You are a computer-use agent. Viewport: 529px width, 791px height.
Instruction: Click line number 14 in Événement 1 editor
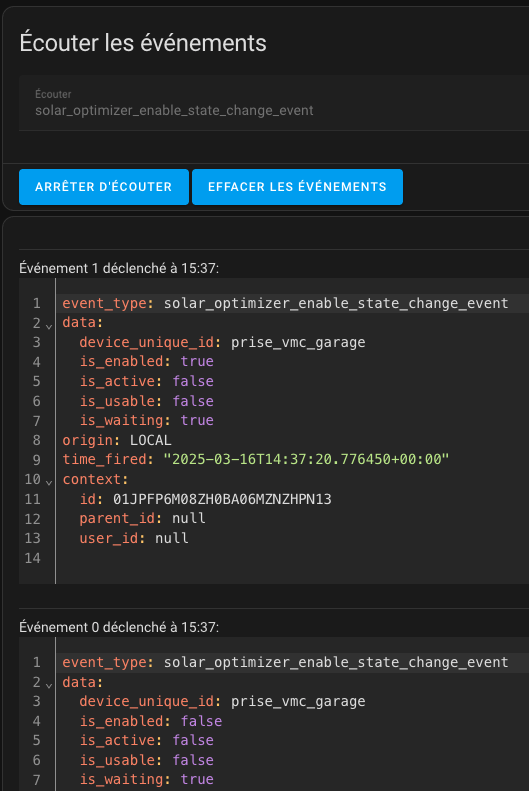click(x=32, y=558)
